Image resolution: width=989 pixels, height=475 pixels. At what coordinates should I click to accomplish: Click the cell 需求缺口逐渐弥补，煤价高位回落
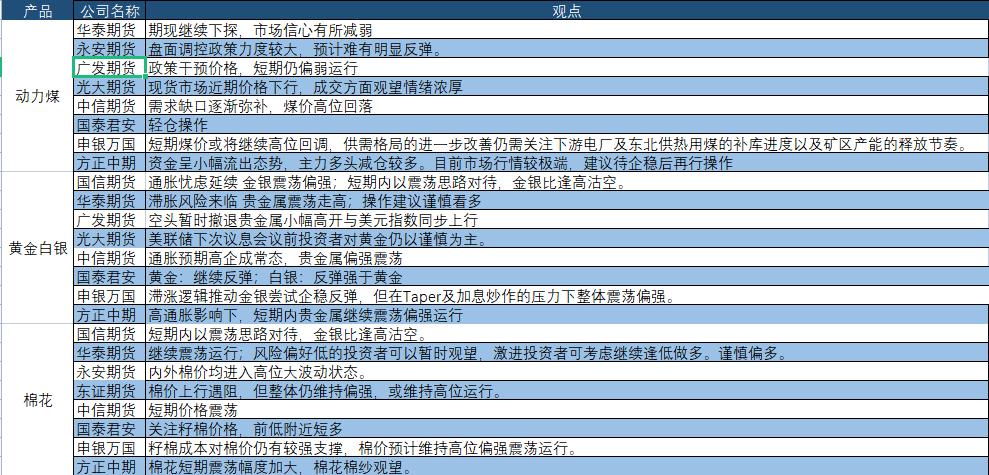click(567, 105)
